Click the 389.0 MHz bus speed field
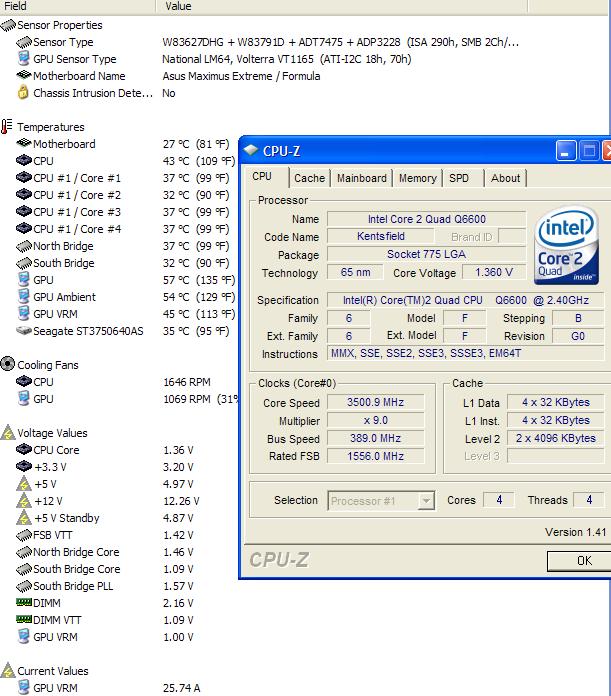 375,439
